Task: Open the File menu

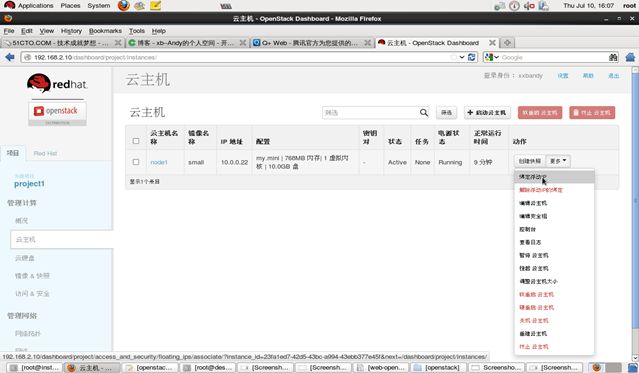Action: pos(9,31)
